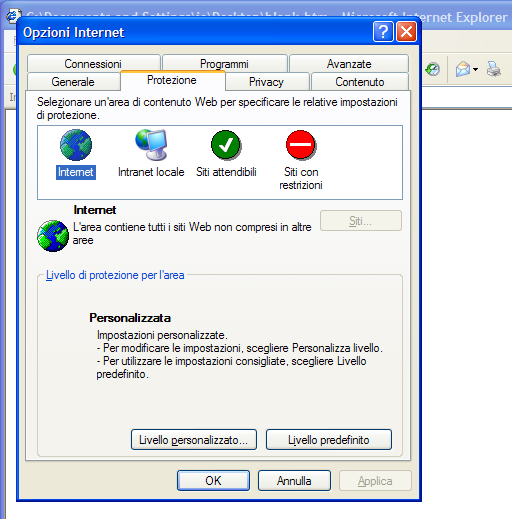Go to the Privacy tab

click(x=267, y=82)
